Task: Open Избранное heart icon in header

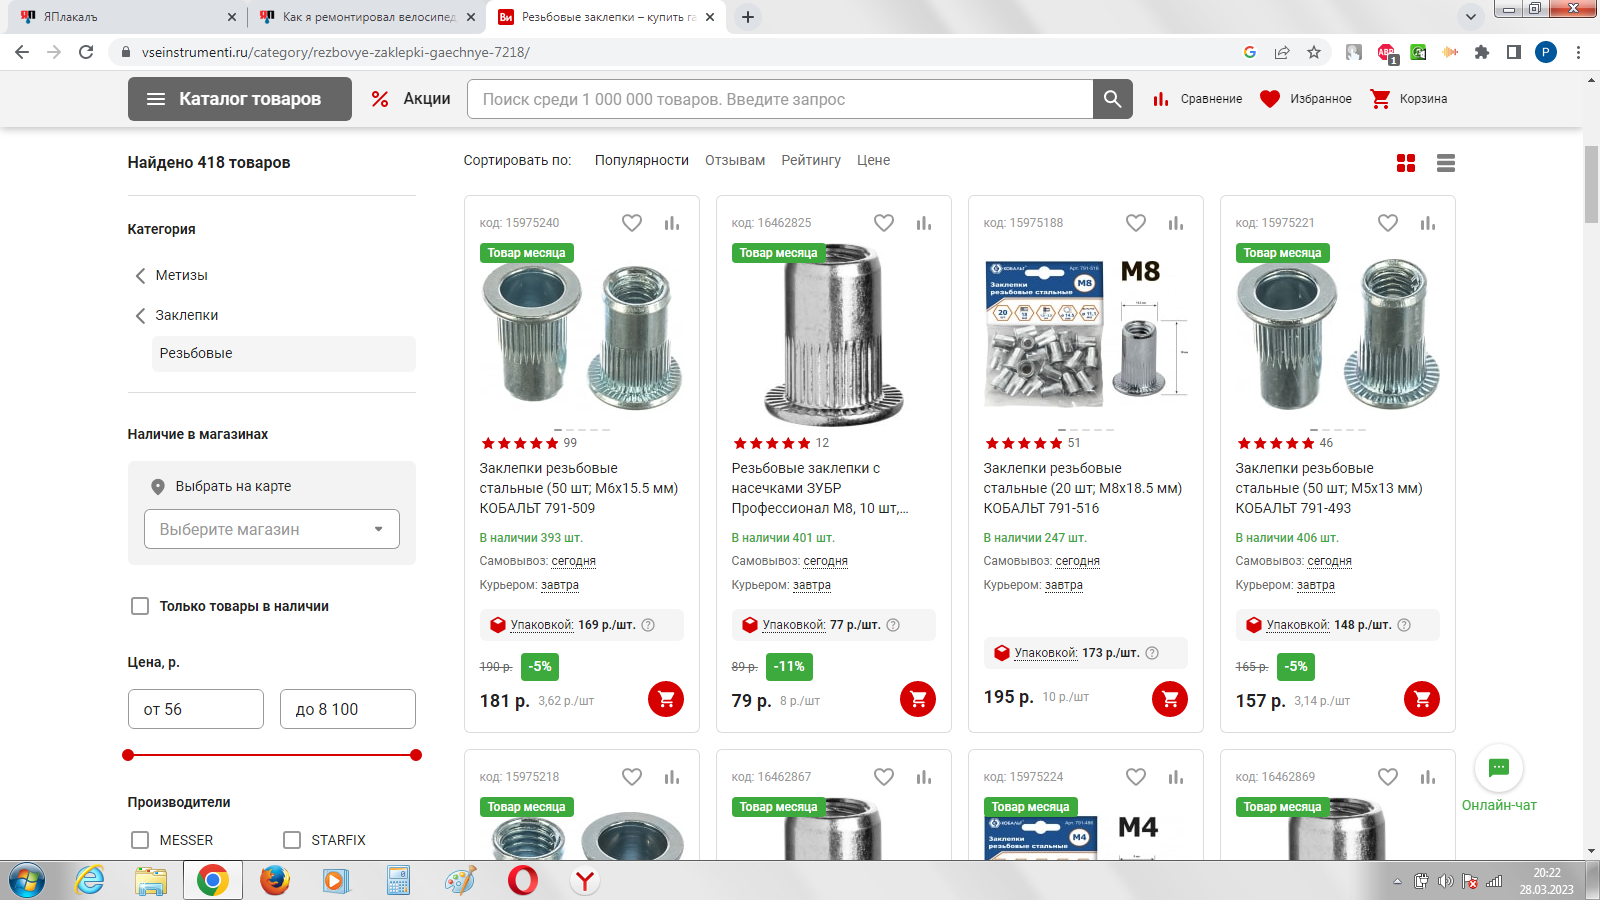Action: pos(1270,99)
